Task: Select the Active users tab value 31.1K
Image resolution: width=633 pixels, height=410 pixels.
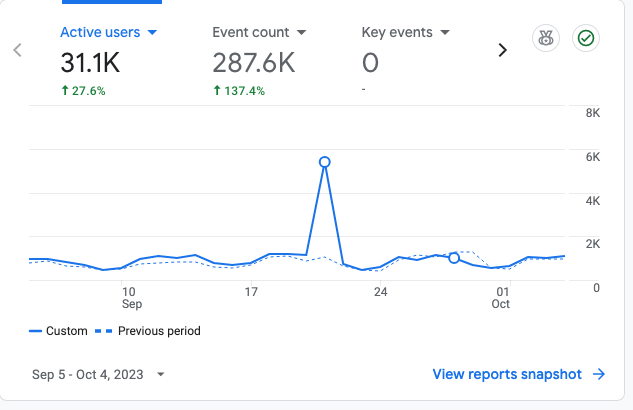Action: [x=90, y=63]
